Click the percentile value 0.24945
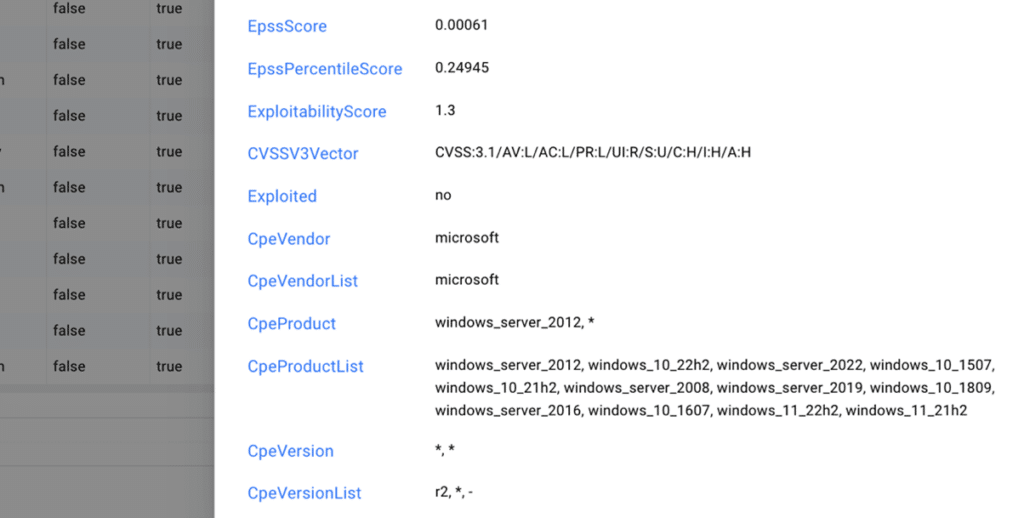1024x518 pixels. 462,68
